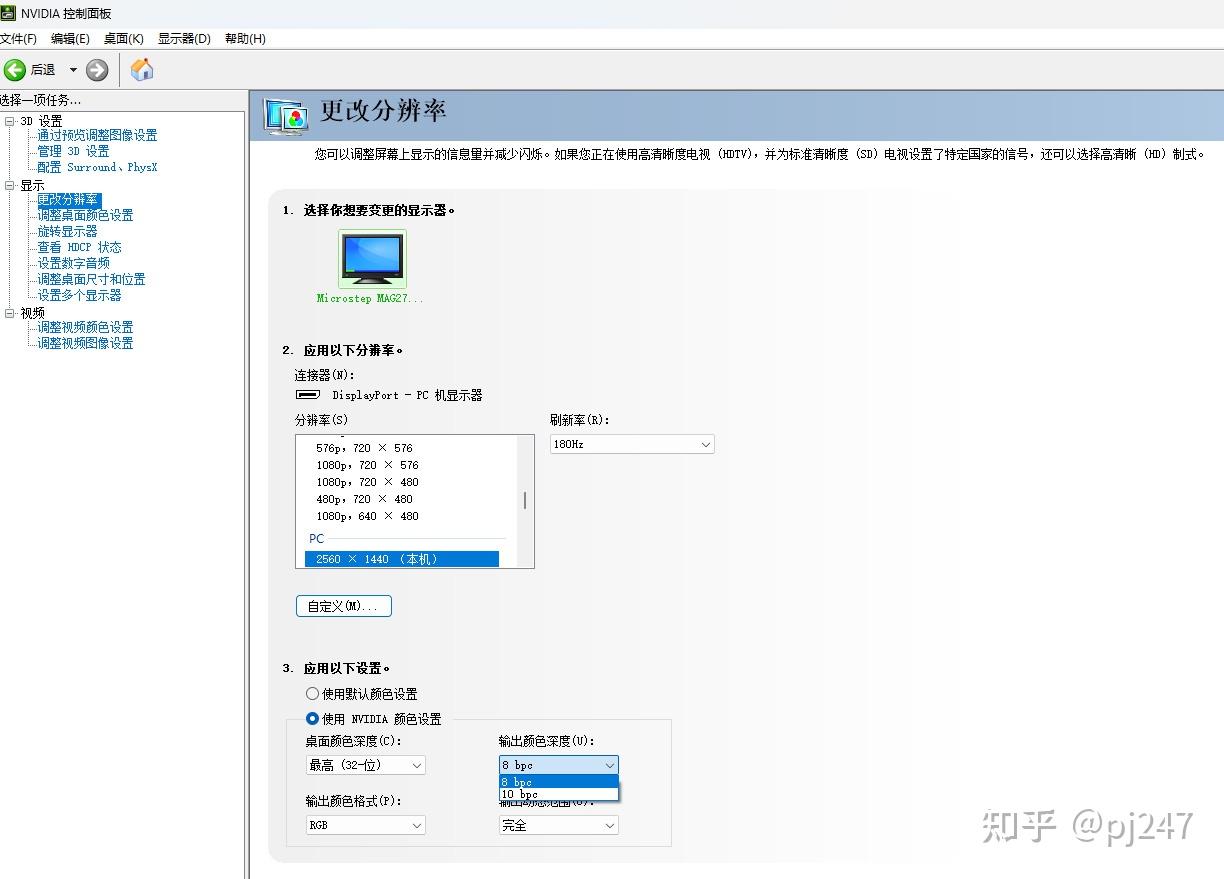Open the 显示器(D) menu
The image size is (1224, 879).
click(183, 39)
